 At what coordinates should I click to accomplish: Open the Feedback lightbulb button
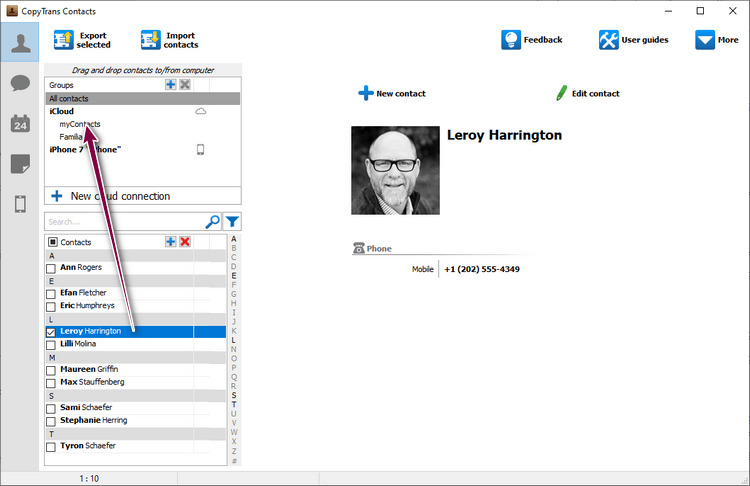click(532, 40)
